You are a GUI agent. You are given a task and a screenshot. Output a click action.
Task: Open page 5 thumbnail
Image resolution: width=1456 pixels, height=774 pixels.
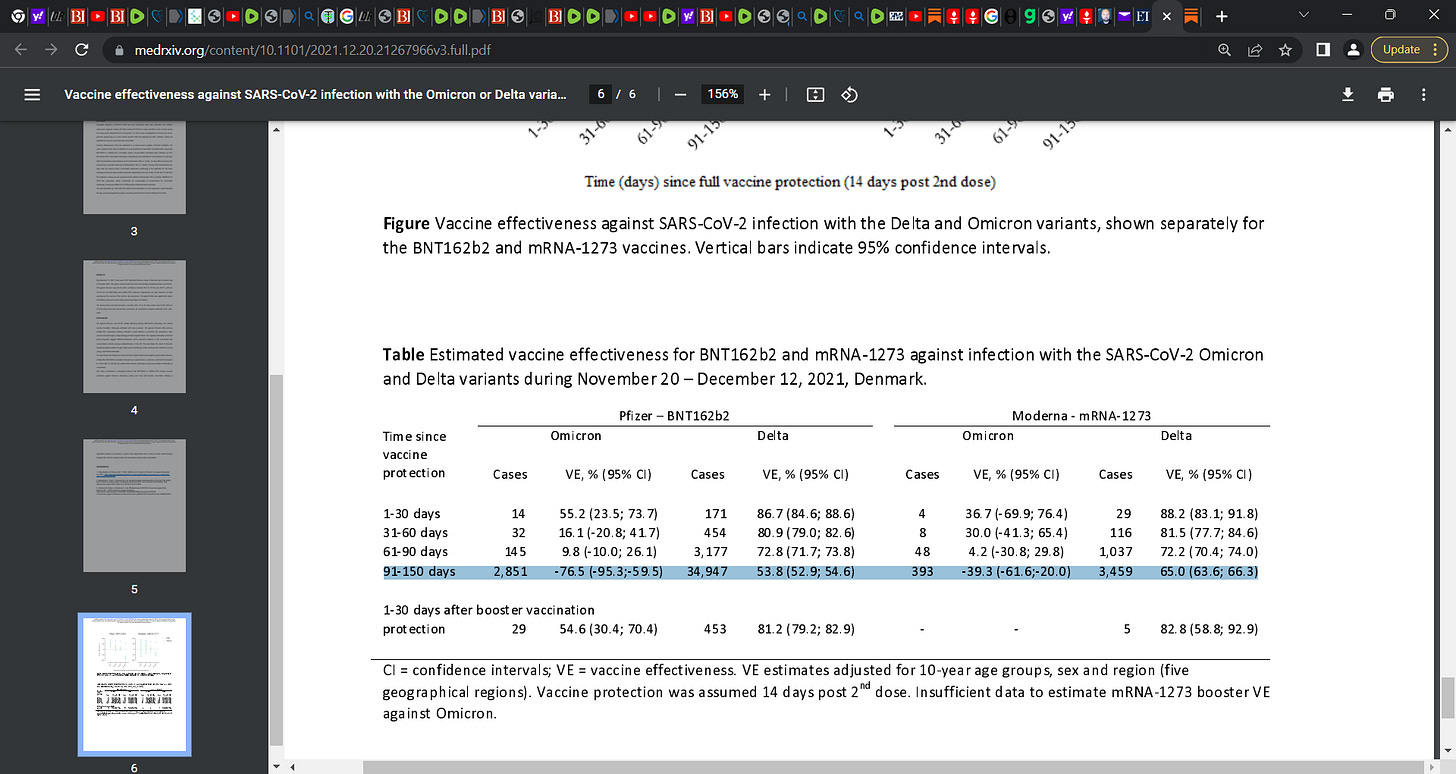click(x=134, y=504)
